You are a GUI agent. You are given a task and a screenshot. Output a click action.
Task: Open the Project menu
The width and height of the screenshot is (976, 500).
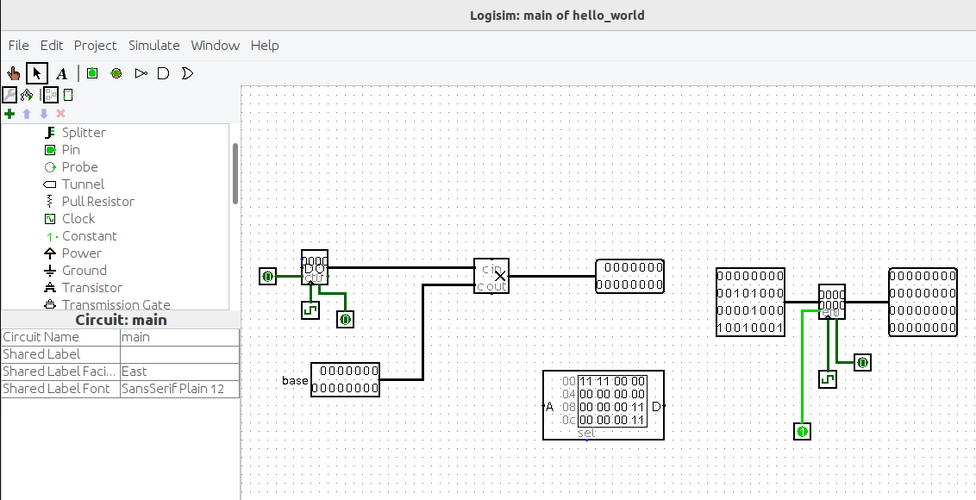click(x=95, y=45)
